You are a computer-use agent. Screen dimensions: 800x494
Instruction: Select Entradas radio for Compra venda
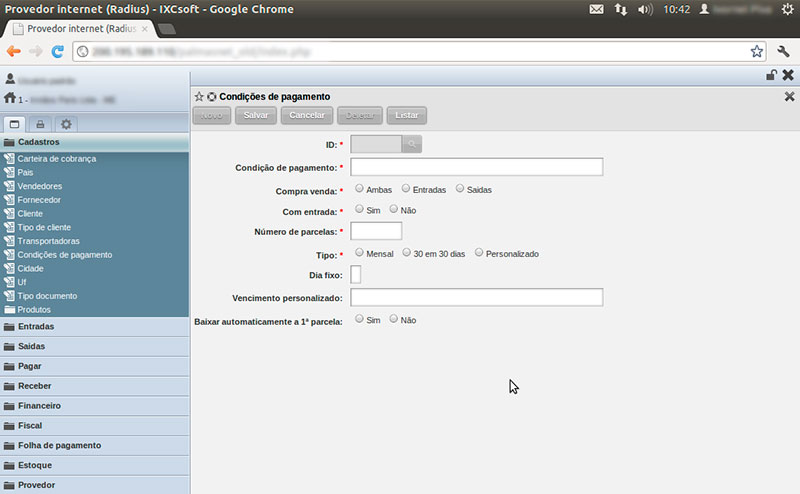[406, 188]
